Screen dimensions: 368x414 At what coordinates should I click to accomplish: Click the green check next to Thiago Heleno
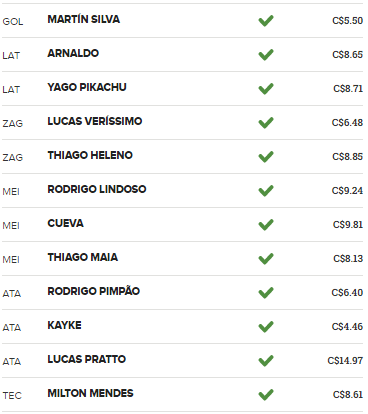click(x=266, y=157)
